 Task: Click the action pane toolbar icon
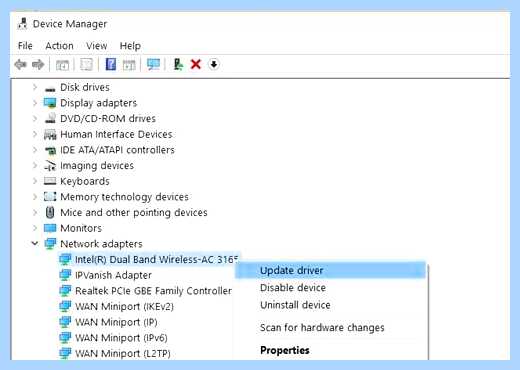[x=129, y=65]
